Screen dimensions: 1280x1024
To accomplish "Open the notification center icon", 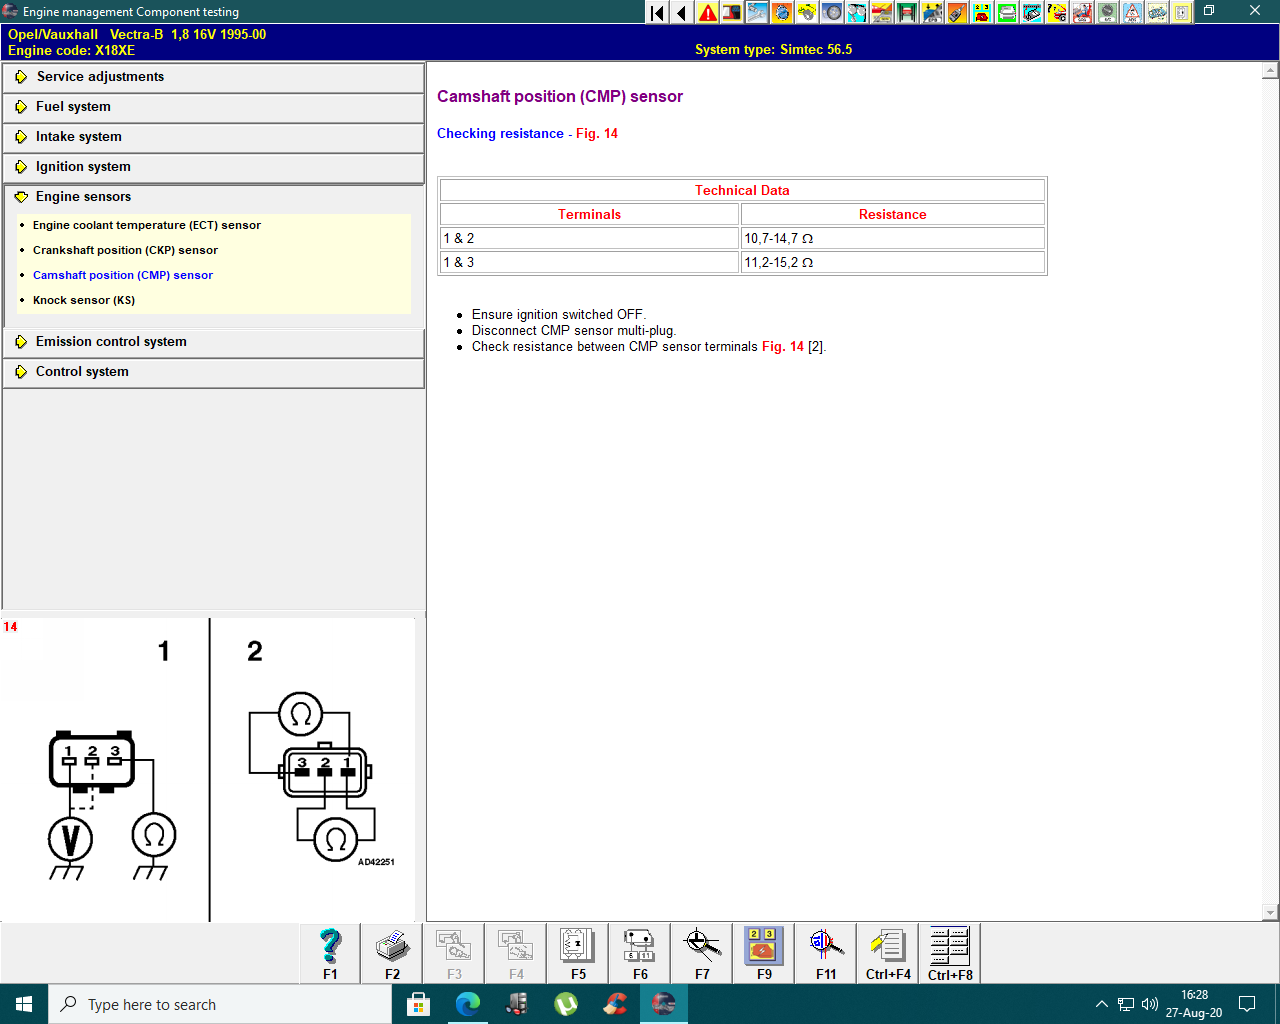I will coord(1247,1004).
